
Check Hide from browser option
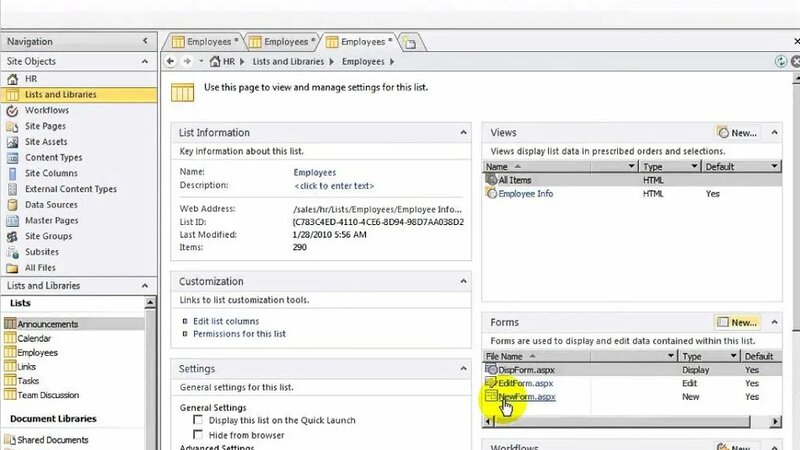(x=198, y=435)
